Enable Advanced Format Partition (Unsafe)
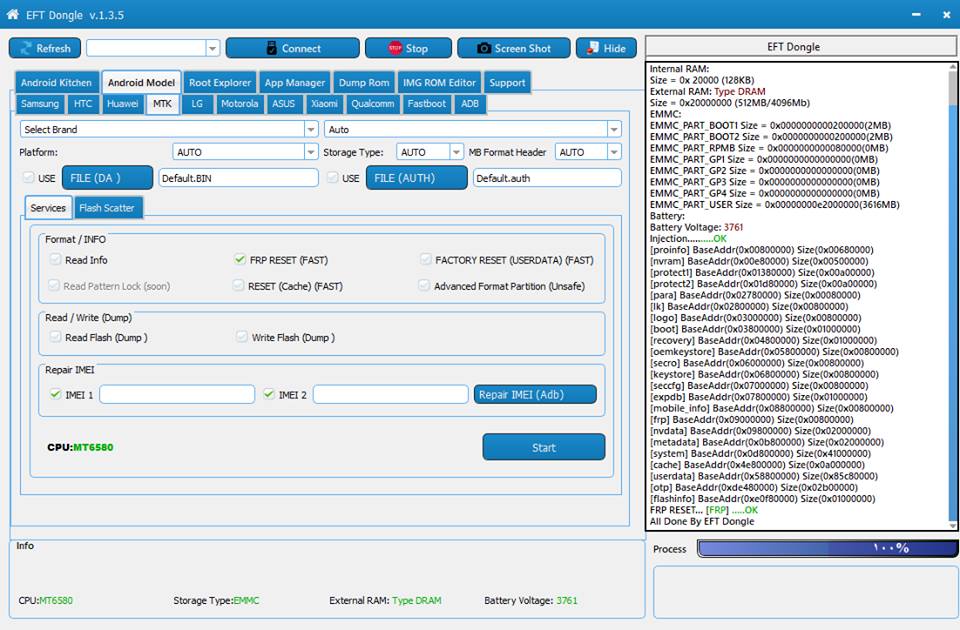The image size is (960, 630). click(424, 285)
